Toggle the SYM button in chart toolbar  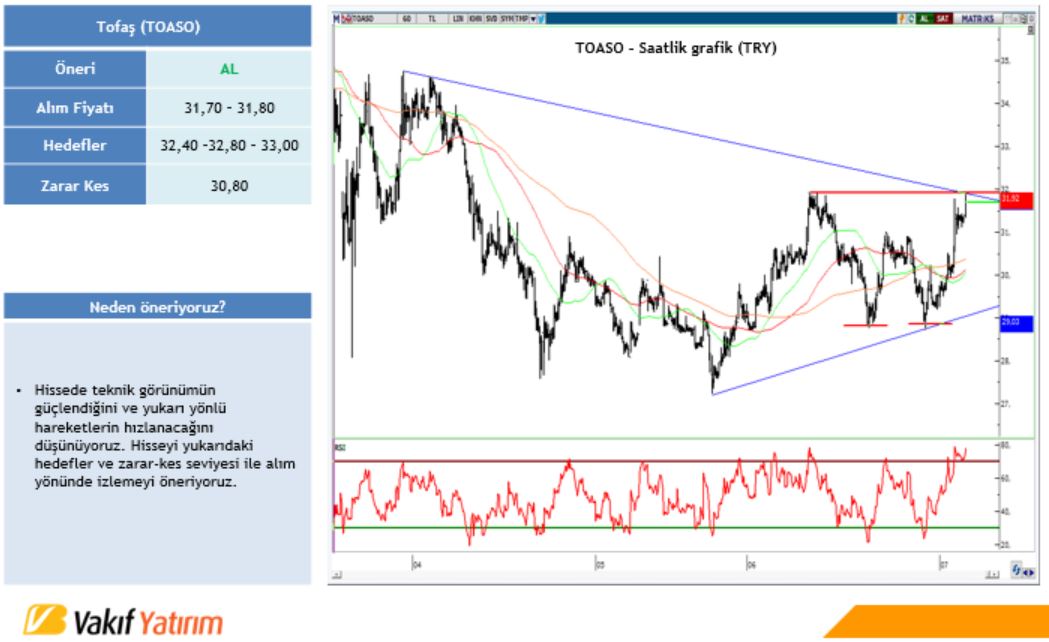[507, 19]
